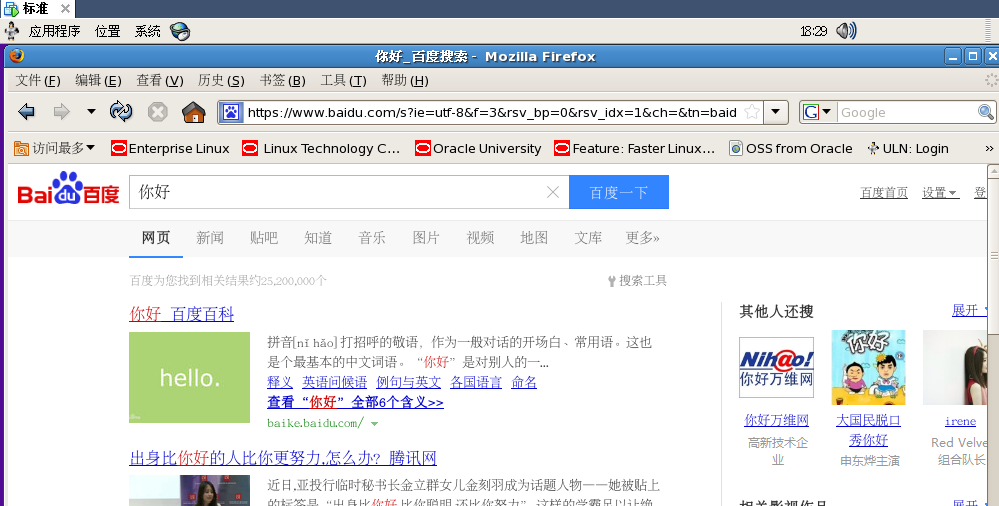Open the back/forward history dropdown arrow
This screenshot has height=506, width=999.
[x=91, y=112]
